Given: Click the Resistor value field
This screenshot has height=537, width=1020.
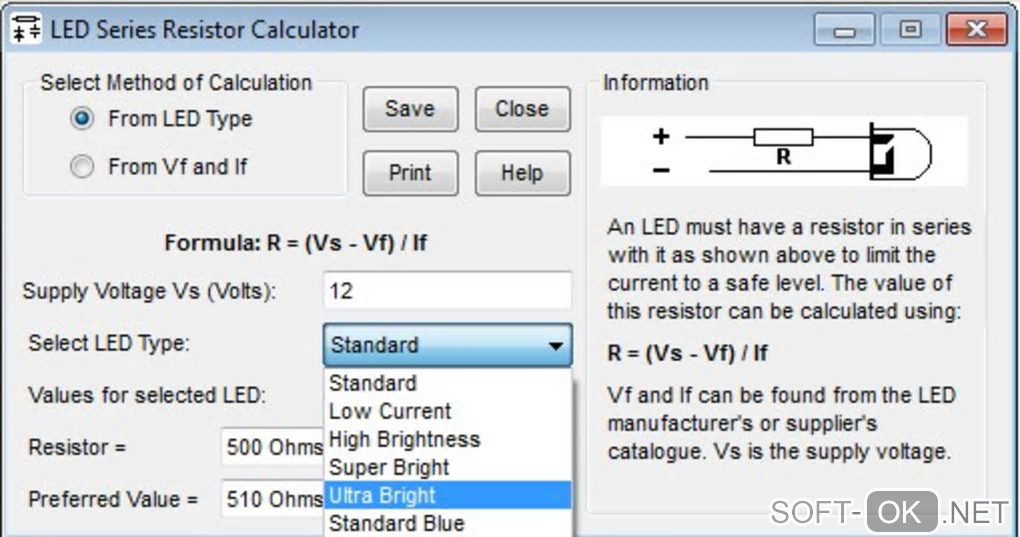Looking at the screenshot, I should [x=273, y=447].
